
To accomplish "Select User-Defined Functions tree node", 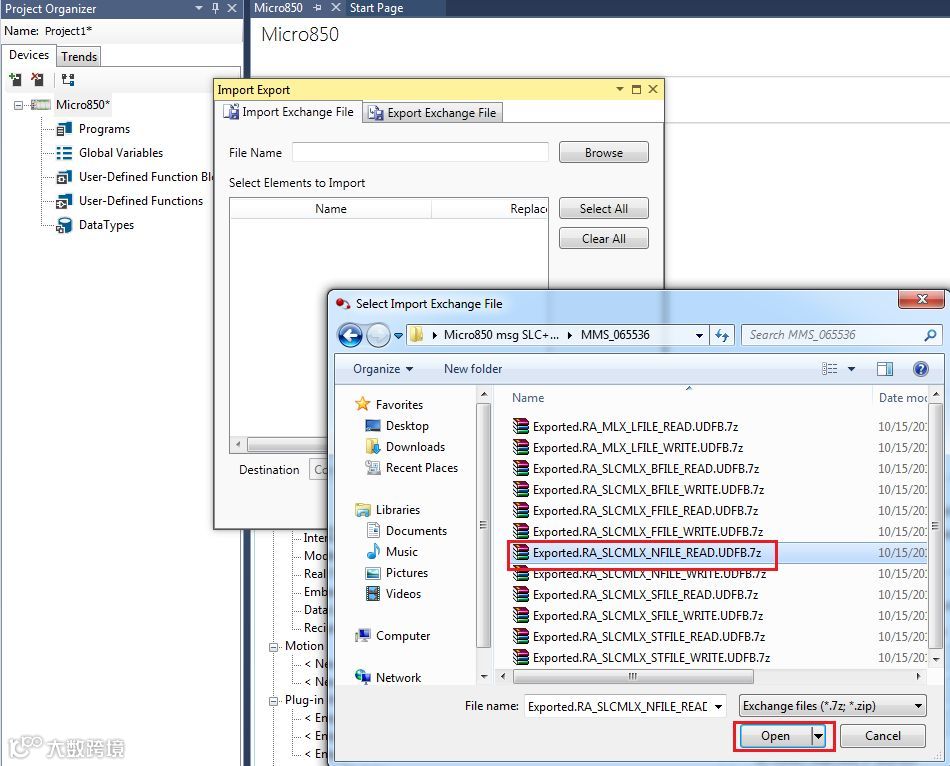I will (141, 201).
